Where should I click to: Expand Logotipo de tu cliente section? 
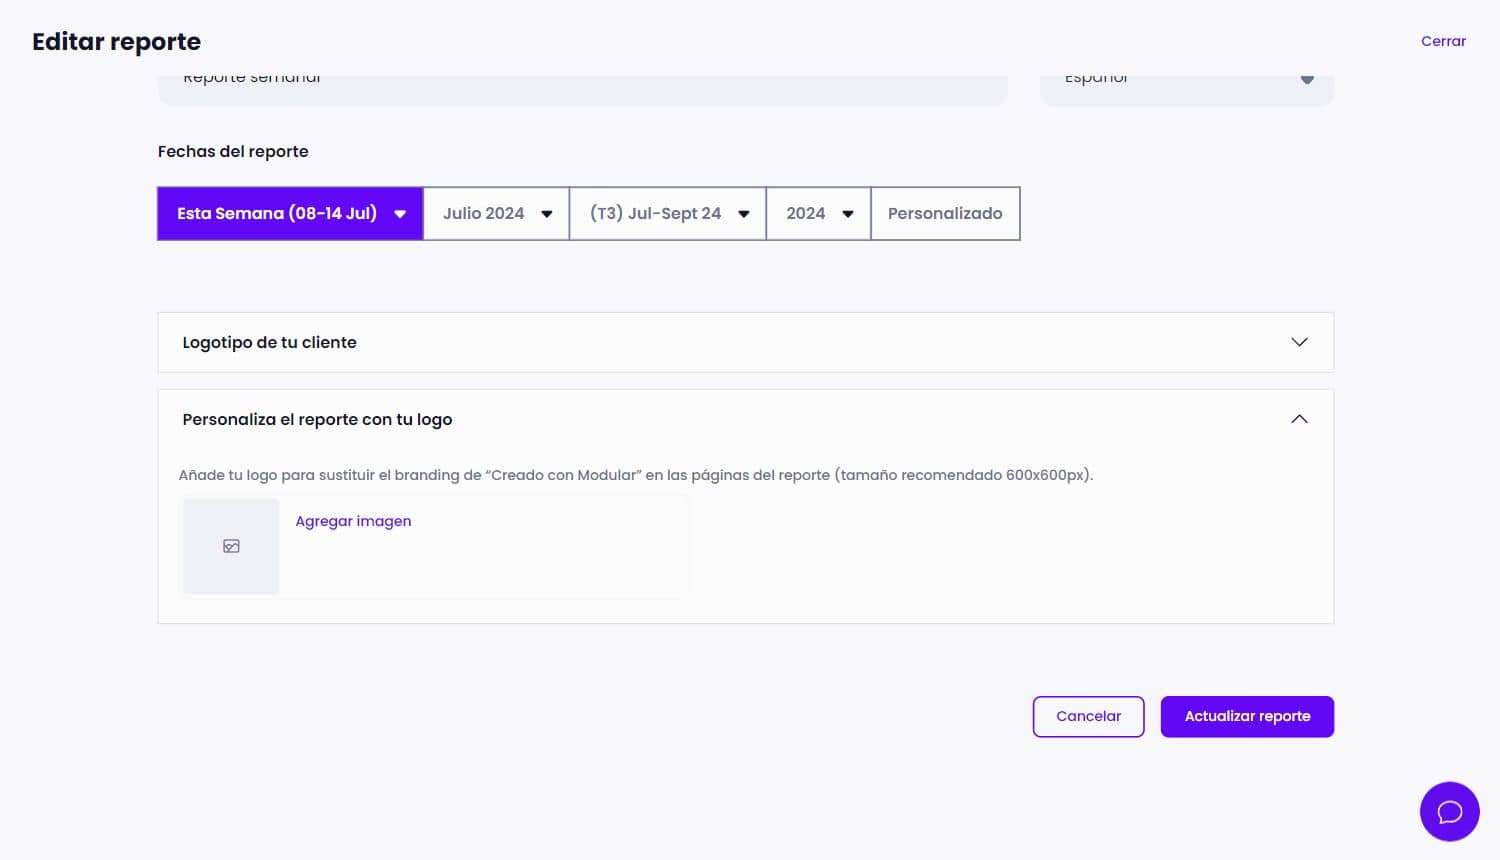tap(746, 342)
